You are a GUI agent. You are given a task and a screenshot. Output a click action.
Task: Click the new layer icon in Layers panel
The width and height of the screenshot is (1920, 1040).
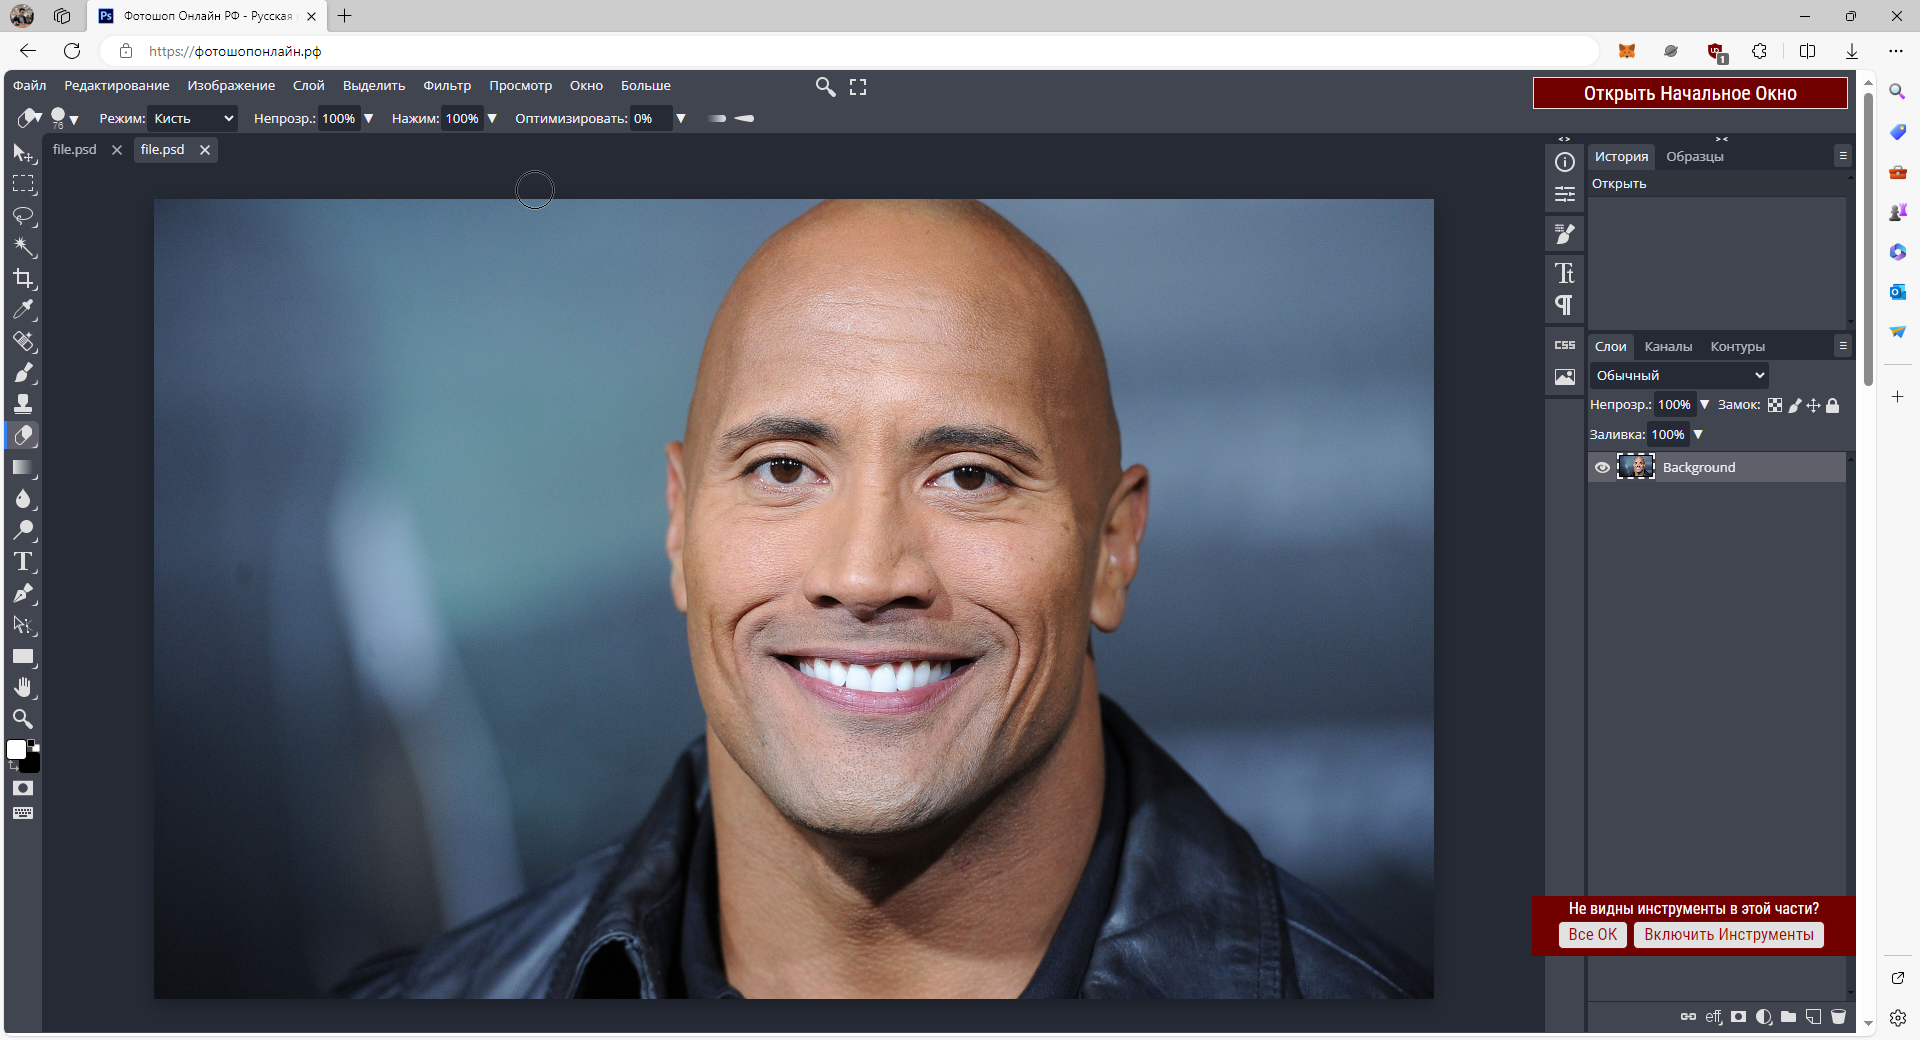1813,1017
